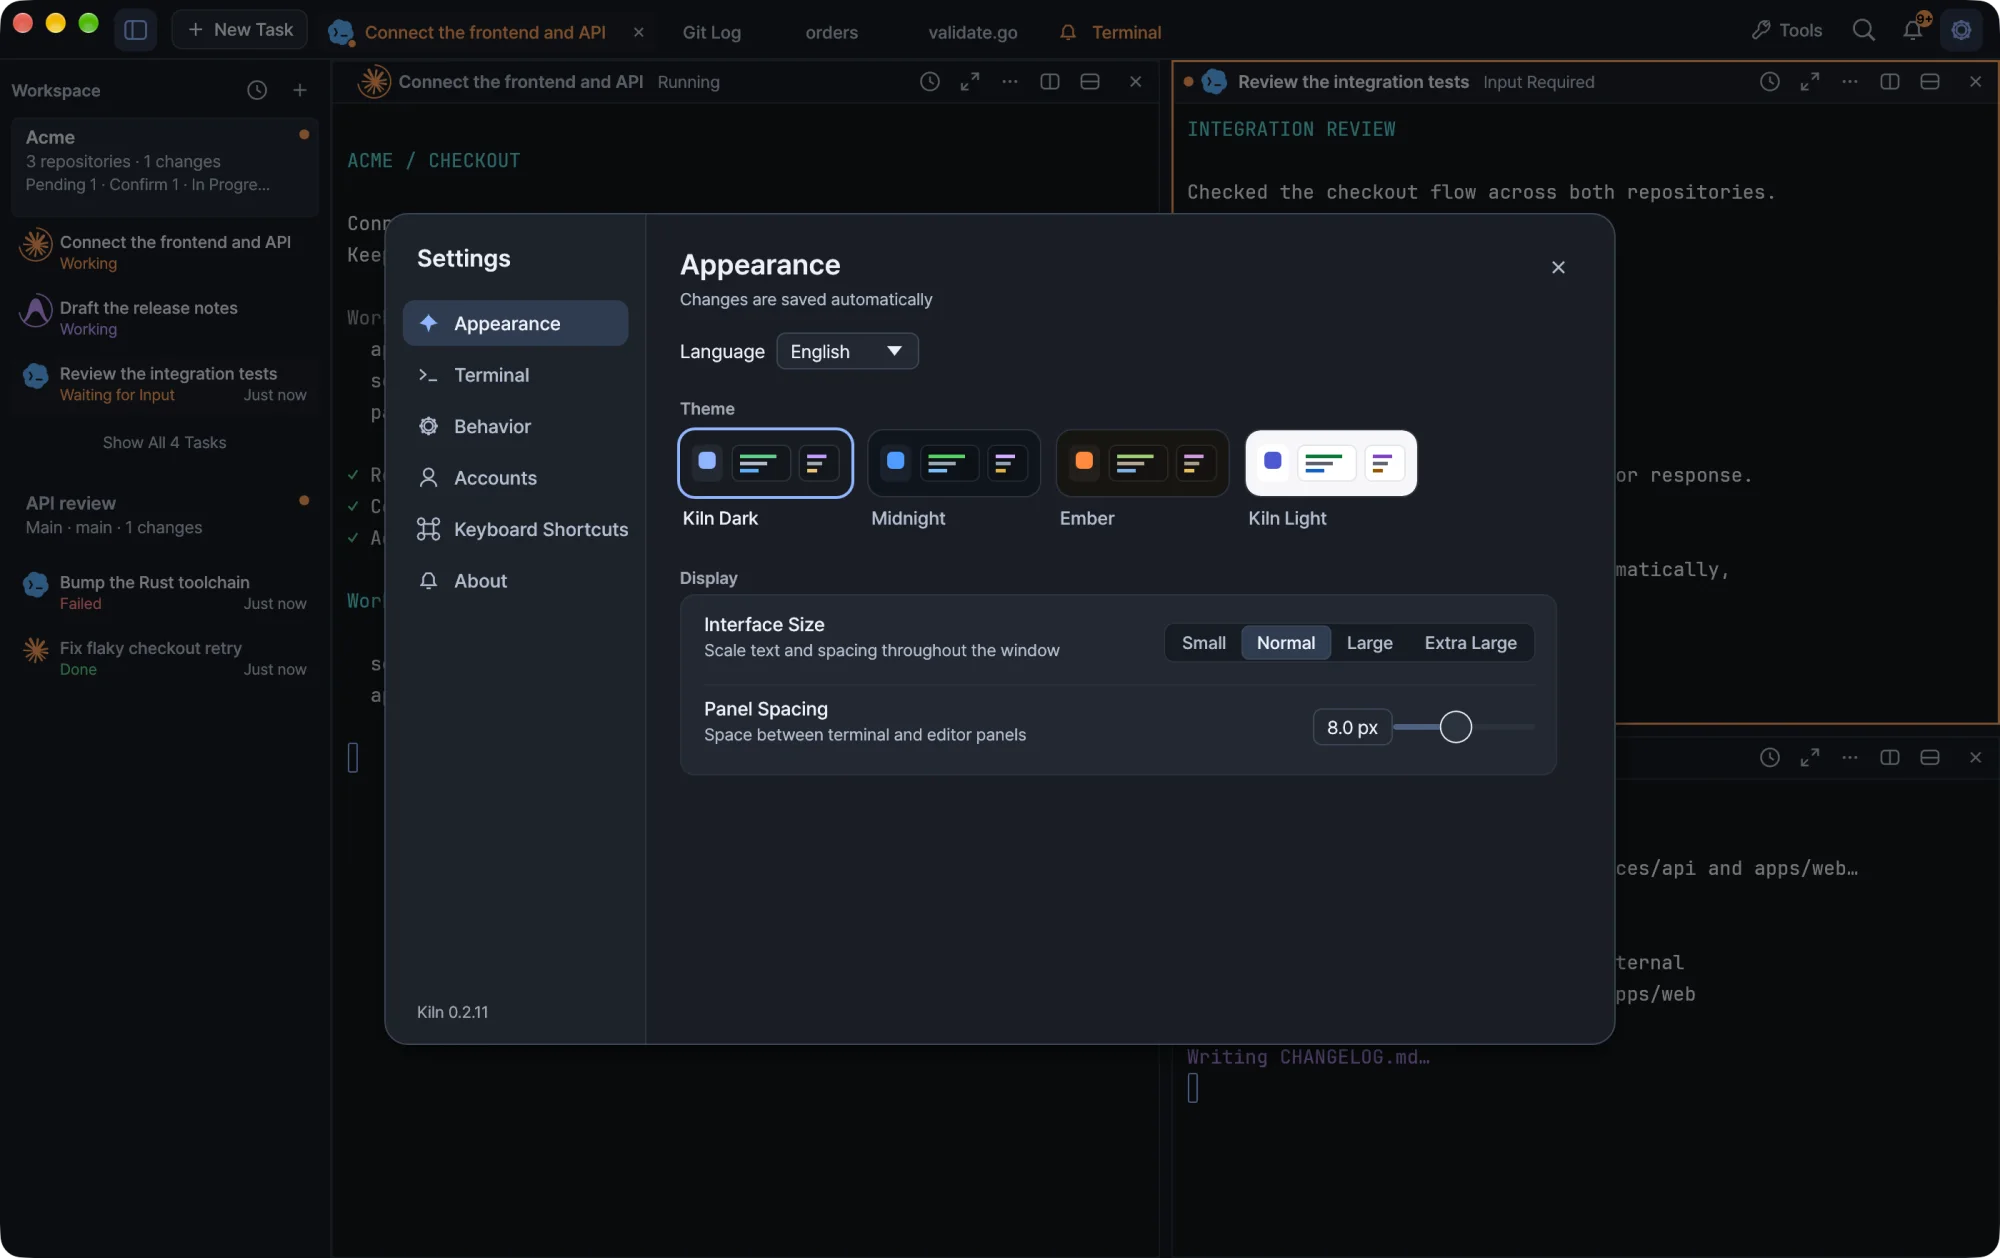The width and height of the screenshot is (2000, 1258).
Task: Open the notifications bell in title bar
Action: (x=1913, y=30)
